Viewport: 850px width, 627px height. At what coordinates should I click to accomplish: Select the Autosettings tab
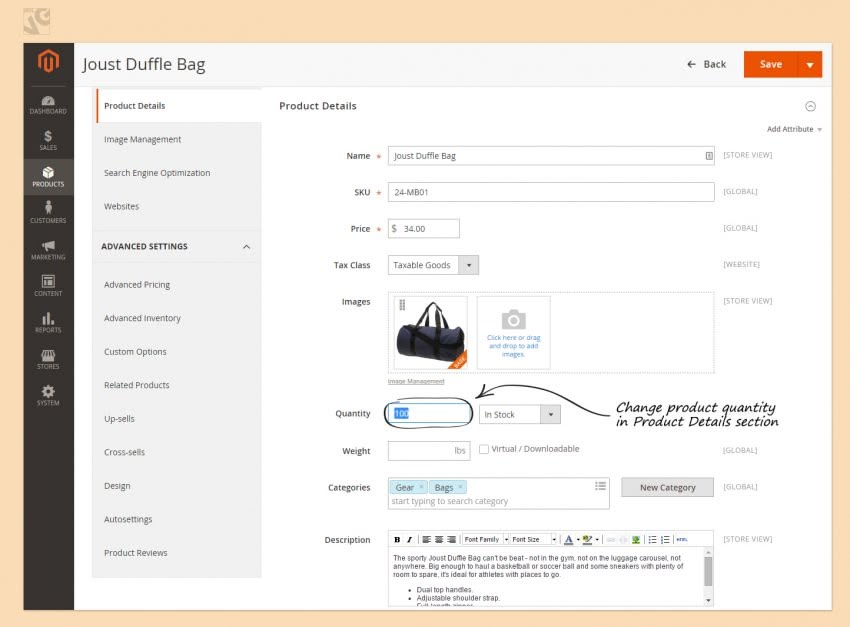tap(178, 519)
